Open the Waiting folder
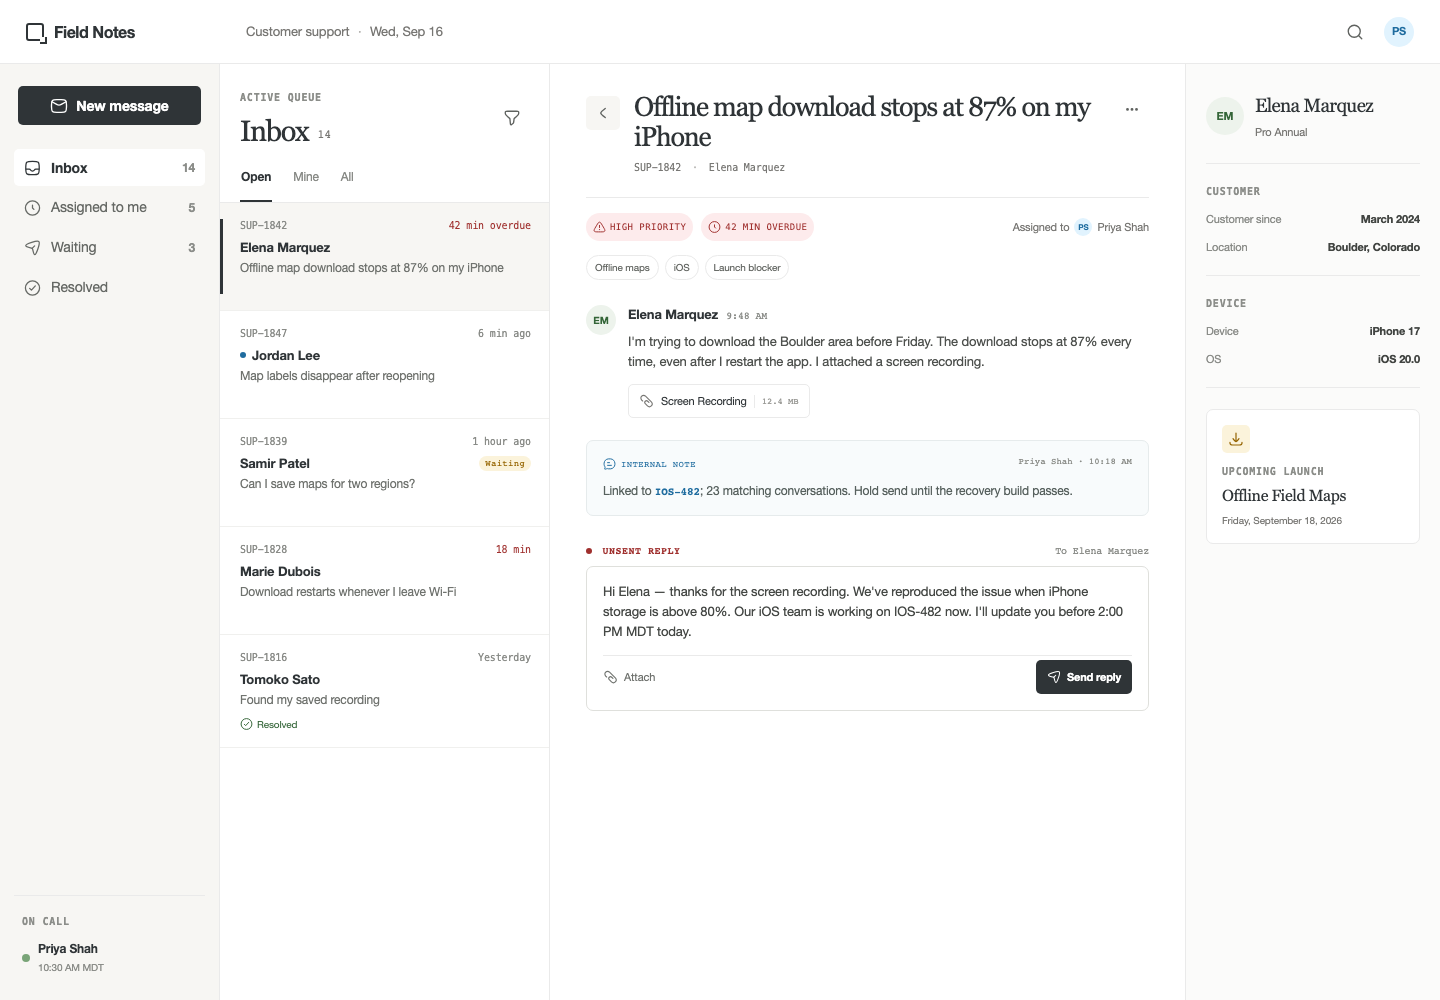The width and height of the screenshot is (1440, 1000). coord(109,248)
